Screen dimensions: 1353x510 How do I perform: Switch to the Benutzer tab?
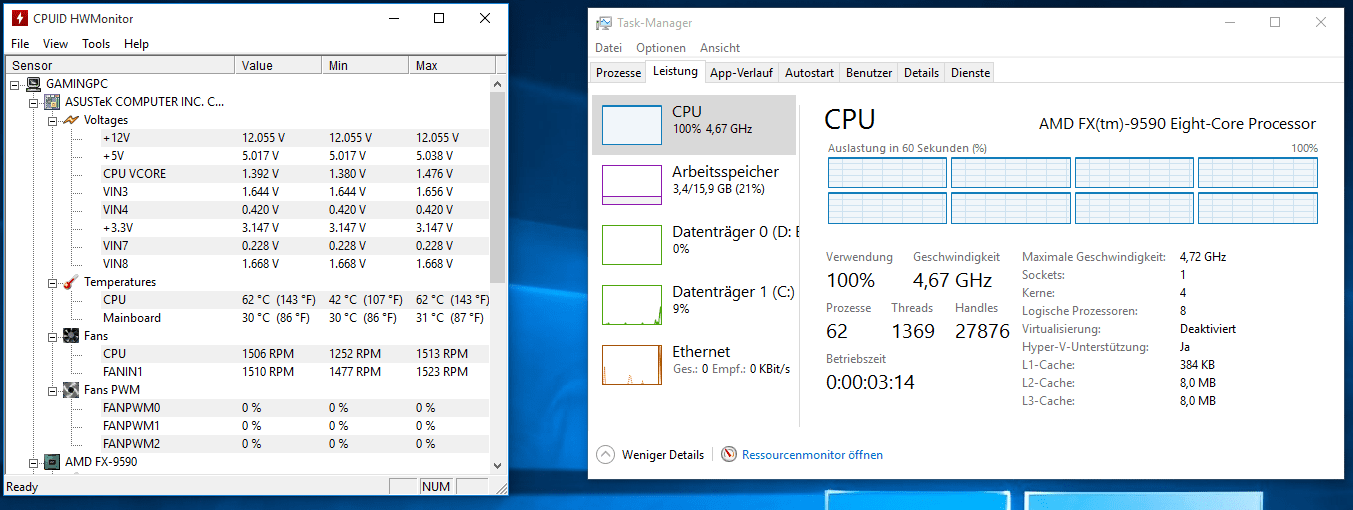click(x=869, y=73)
